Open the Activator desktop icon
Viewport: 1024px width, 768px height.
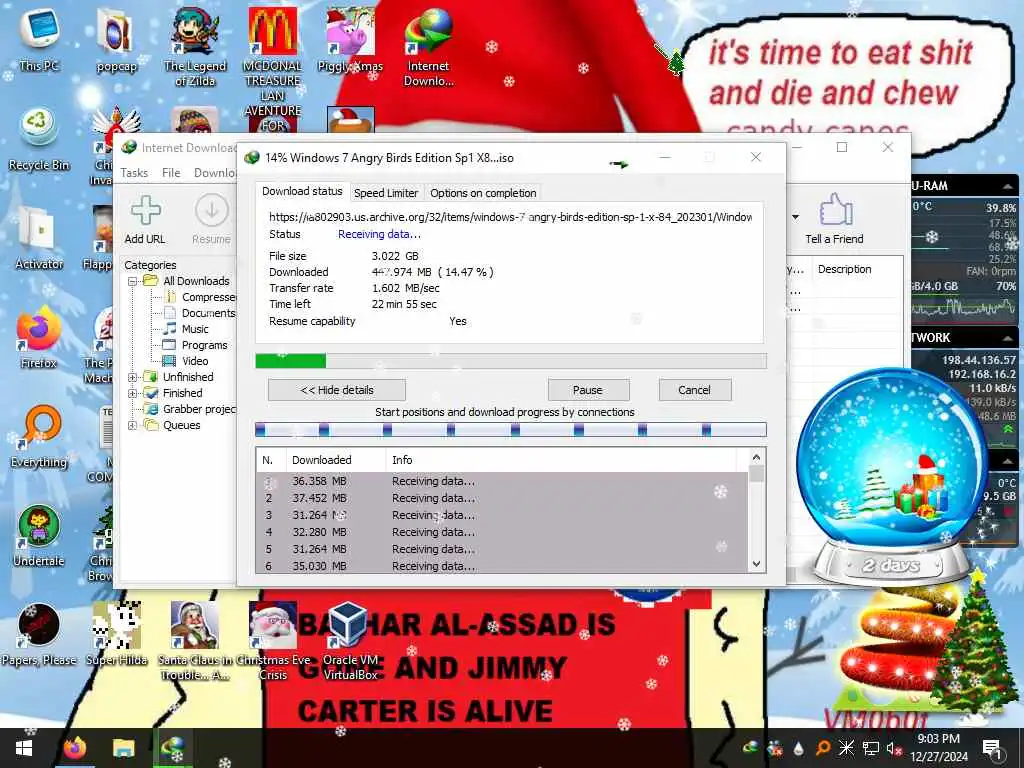[x=39, y=238]
